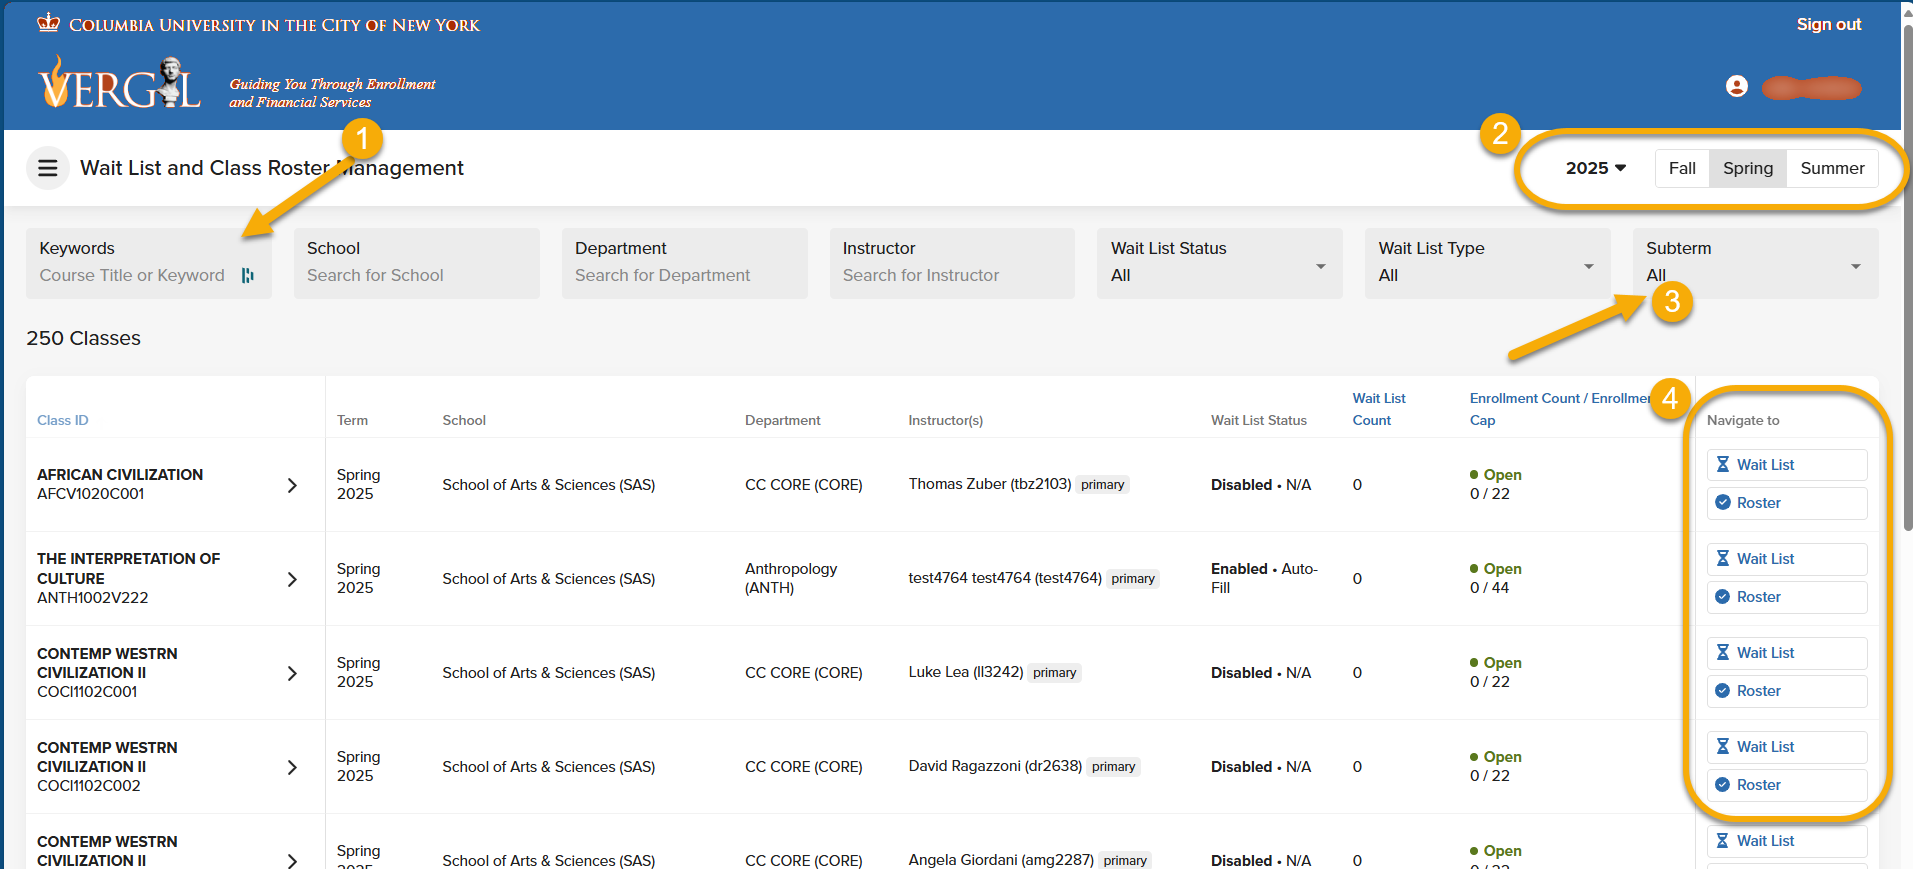
Task: Open the hamburger navigation menu
Action: coord(47,168)
